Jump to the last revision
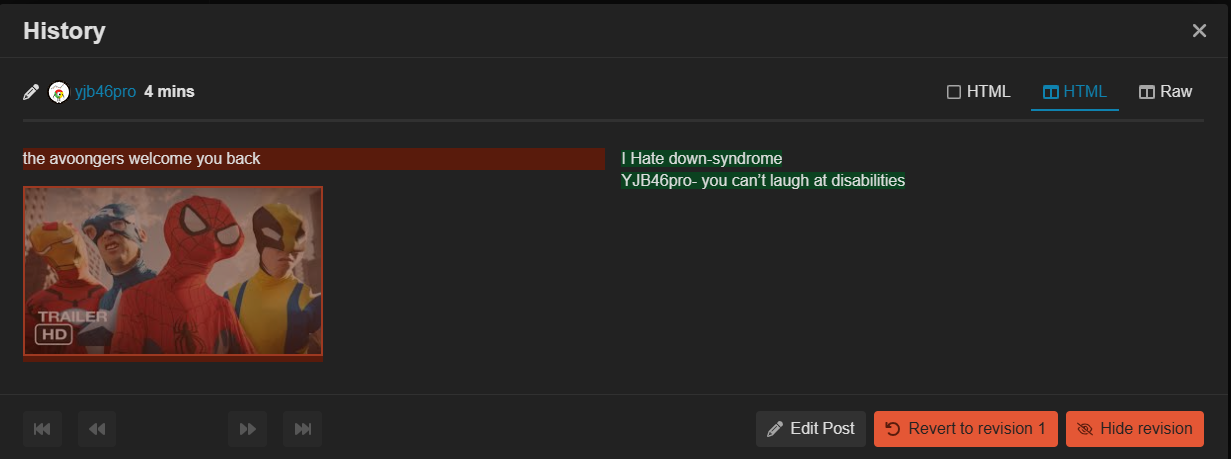This screenshot has width=1231, height=459. [302, 429]
